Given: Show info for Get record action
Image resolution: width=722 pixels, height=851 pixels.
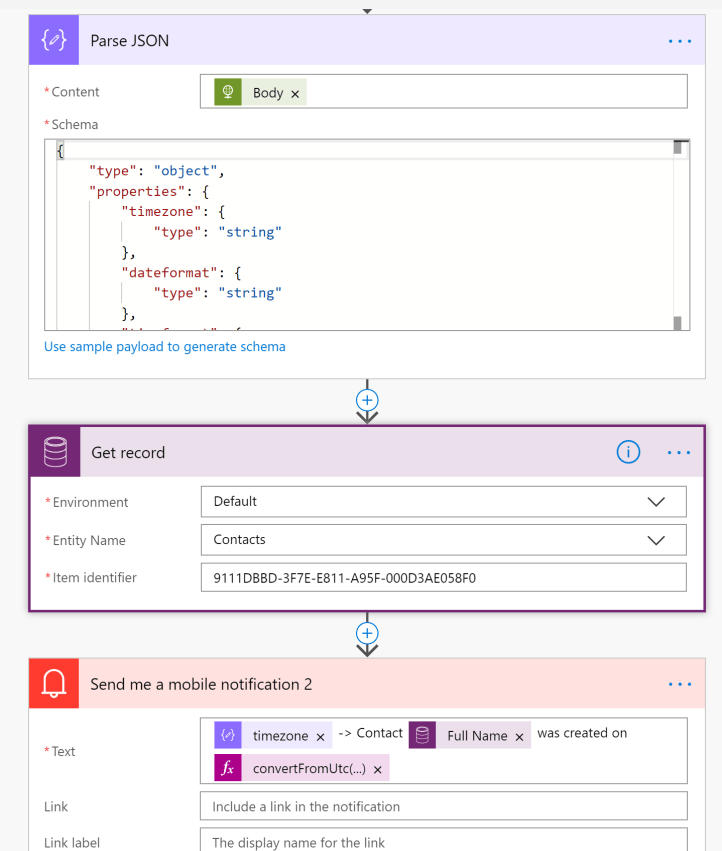Looking at the screenshot, I should click(x=628, y=453).
